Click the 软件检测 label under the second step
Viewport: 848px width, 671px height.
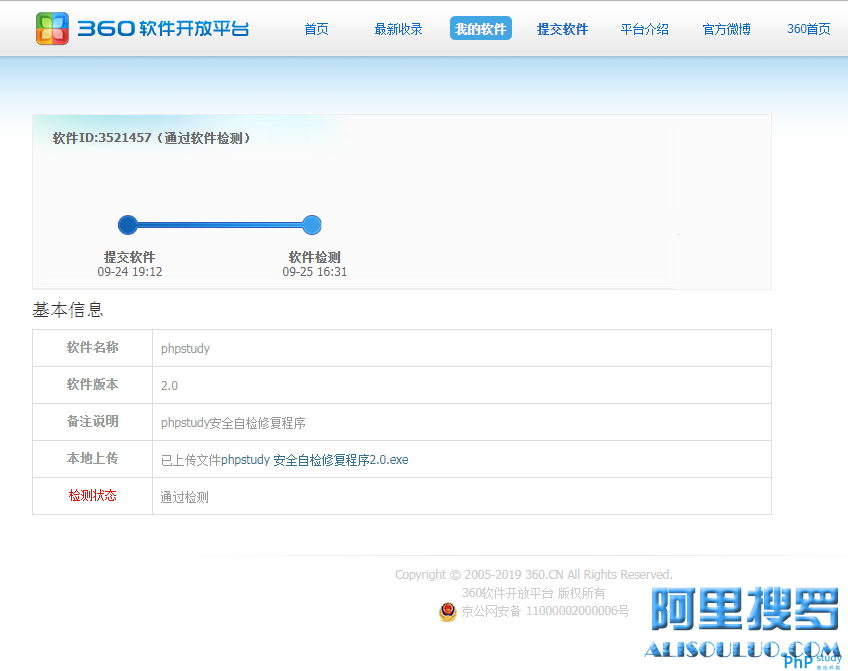point(315,257)
